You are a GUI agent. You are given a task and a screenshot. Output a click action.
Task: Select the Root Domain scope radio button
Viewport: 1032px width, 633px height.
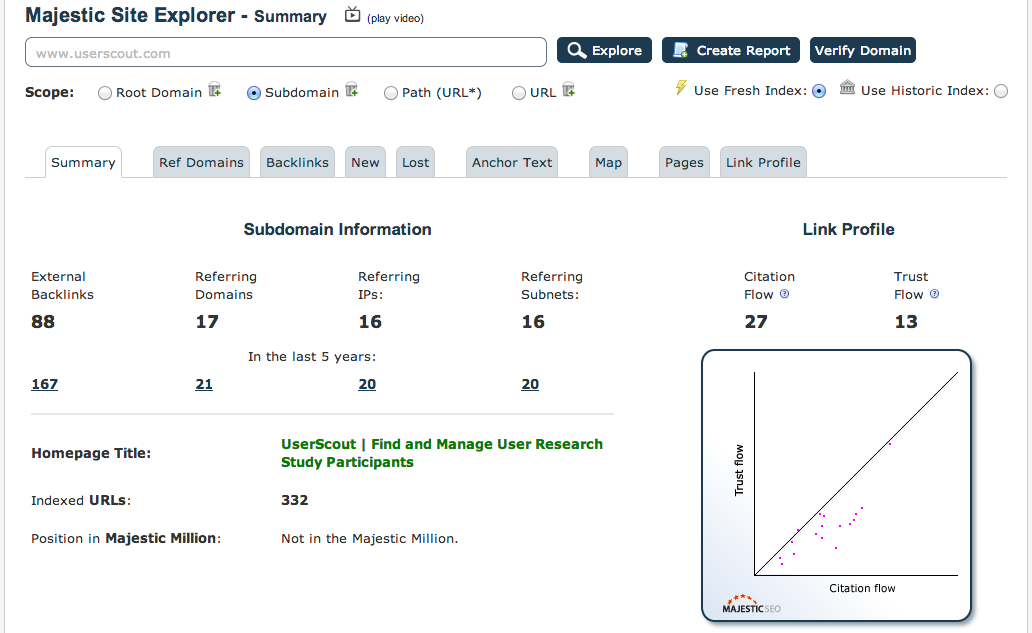(105, 93)
